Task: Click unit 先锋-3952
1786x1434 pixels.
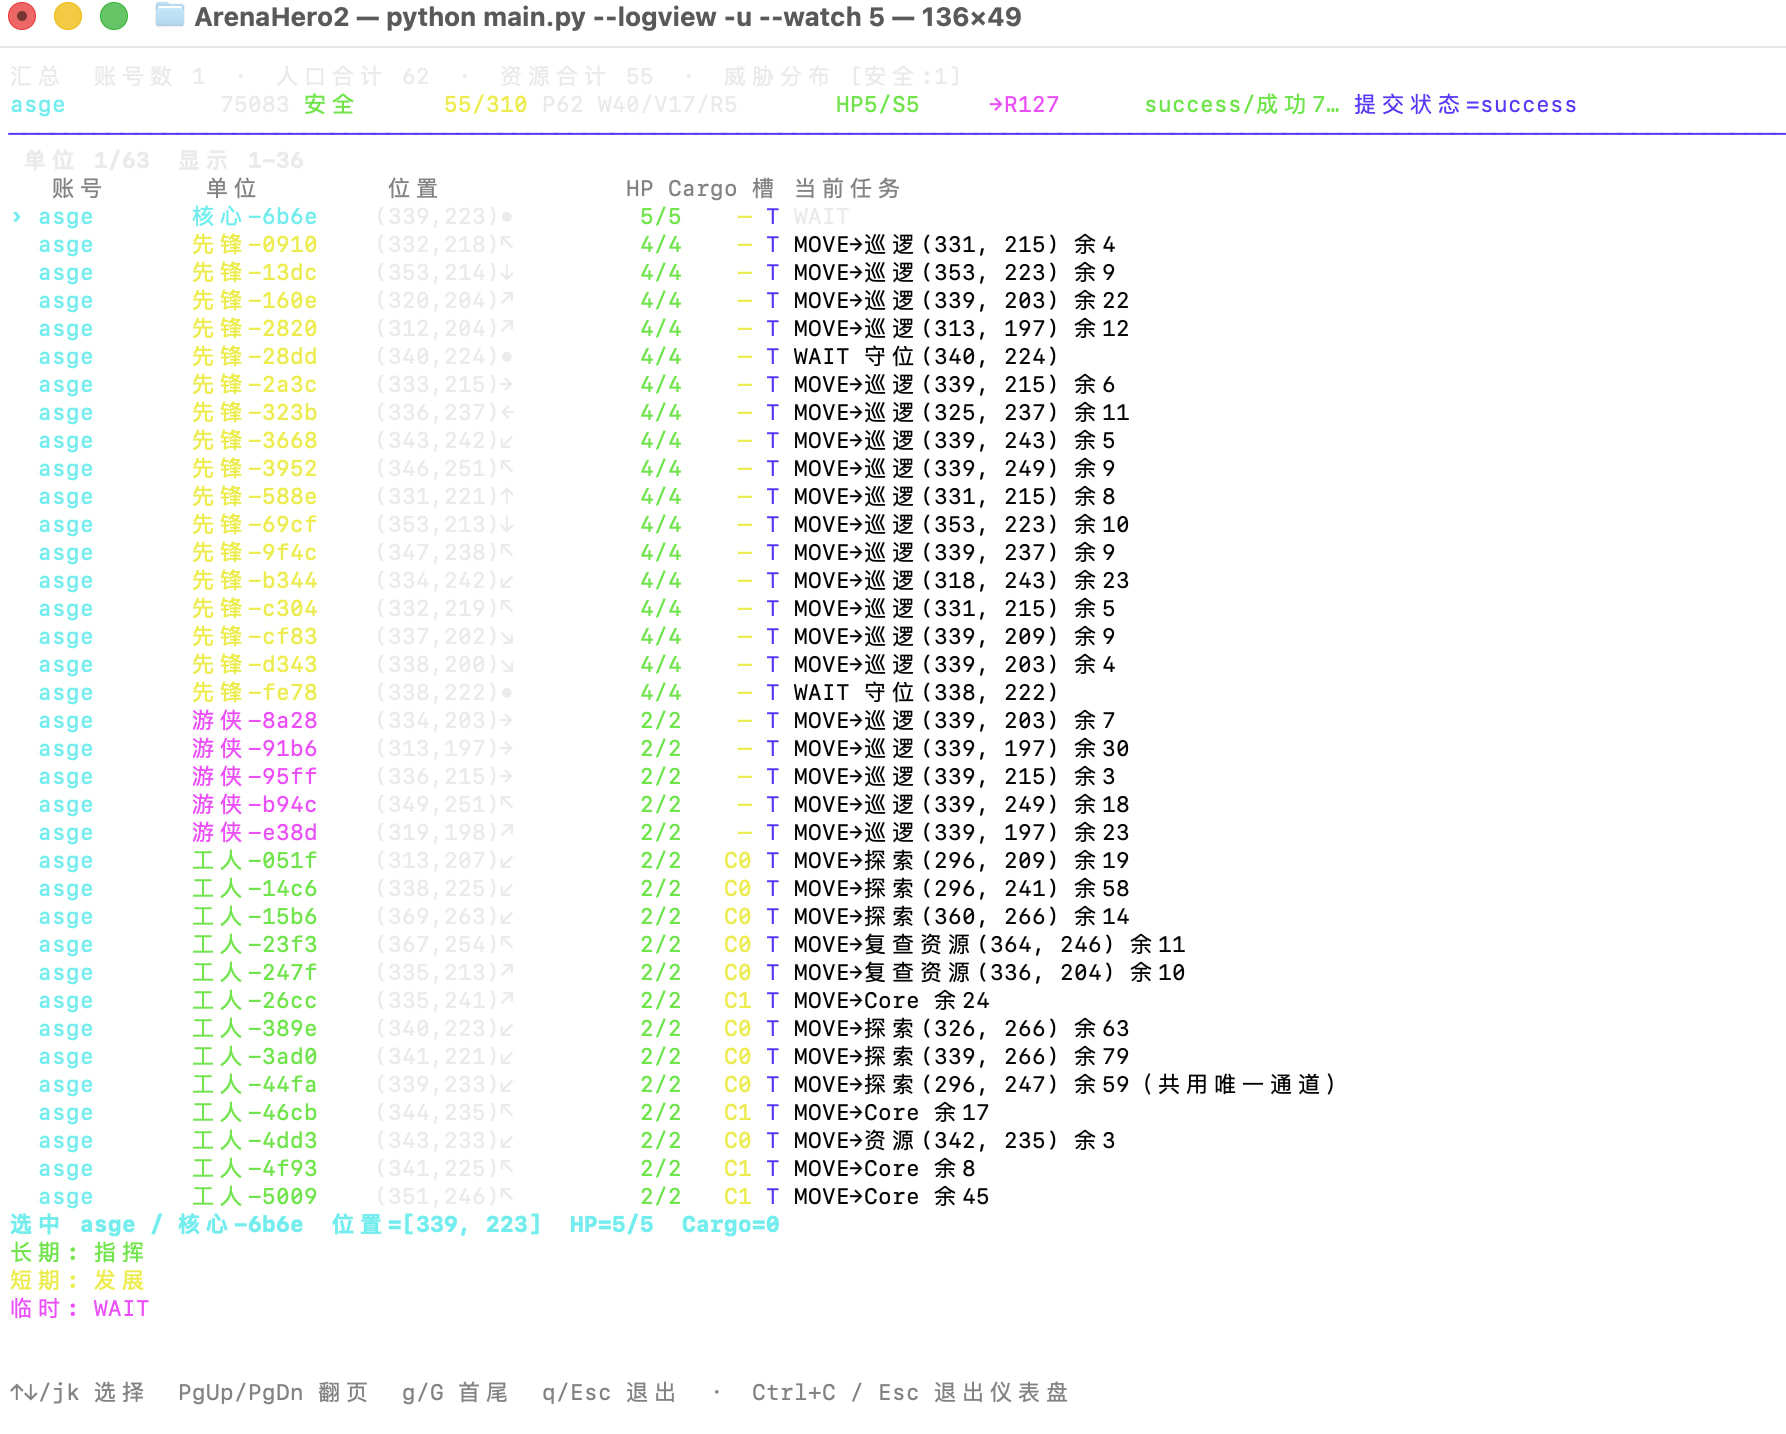Action: tap(254, 468)
